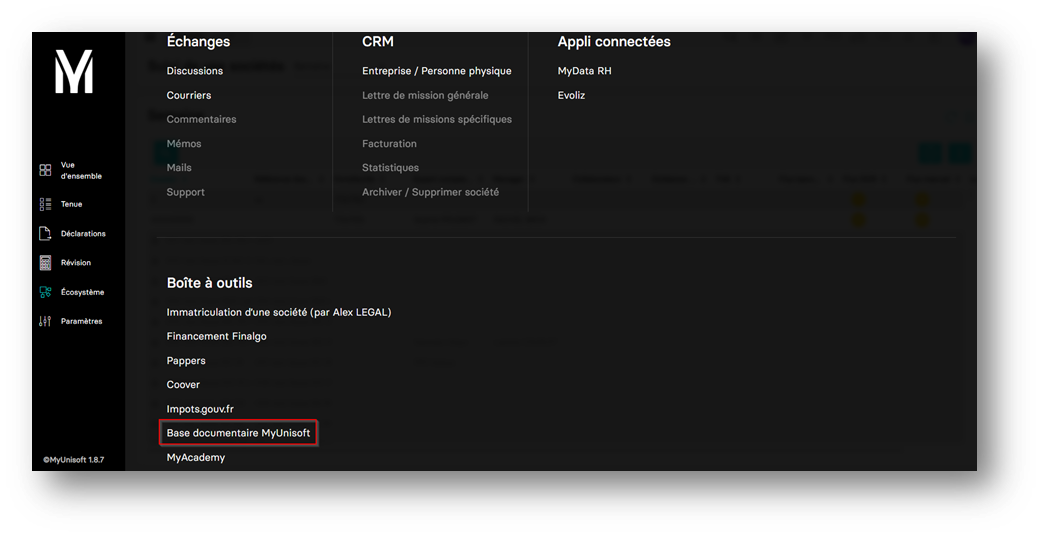
Task: Open the MyAcademy link
Action: click(196, 458)
